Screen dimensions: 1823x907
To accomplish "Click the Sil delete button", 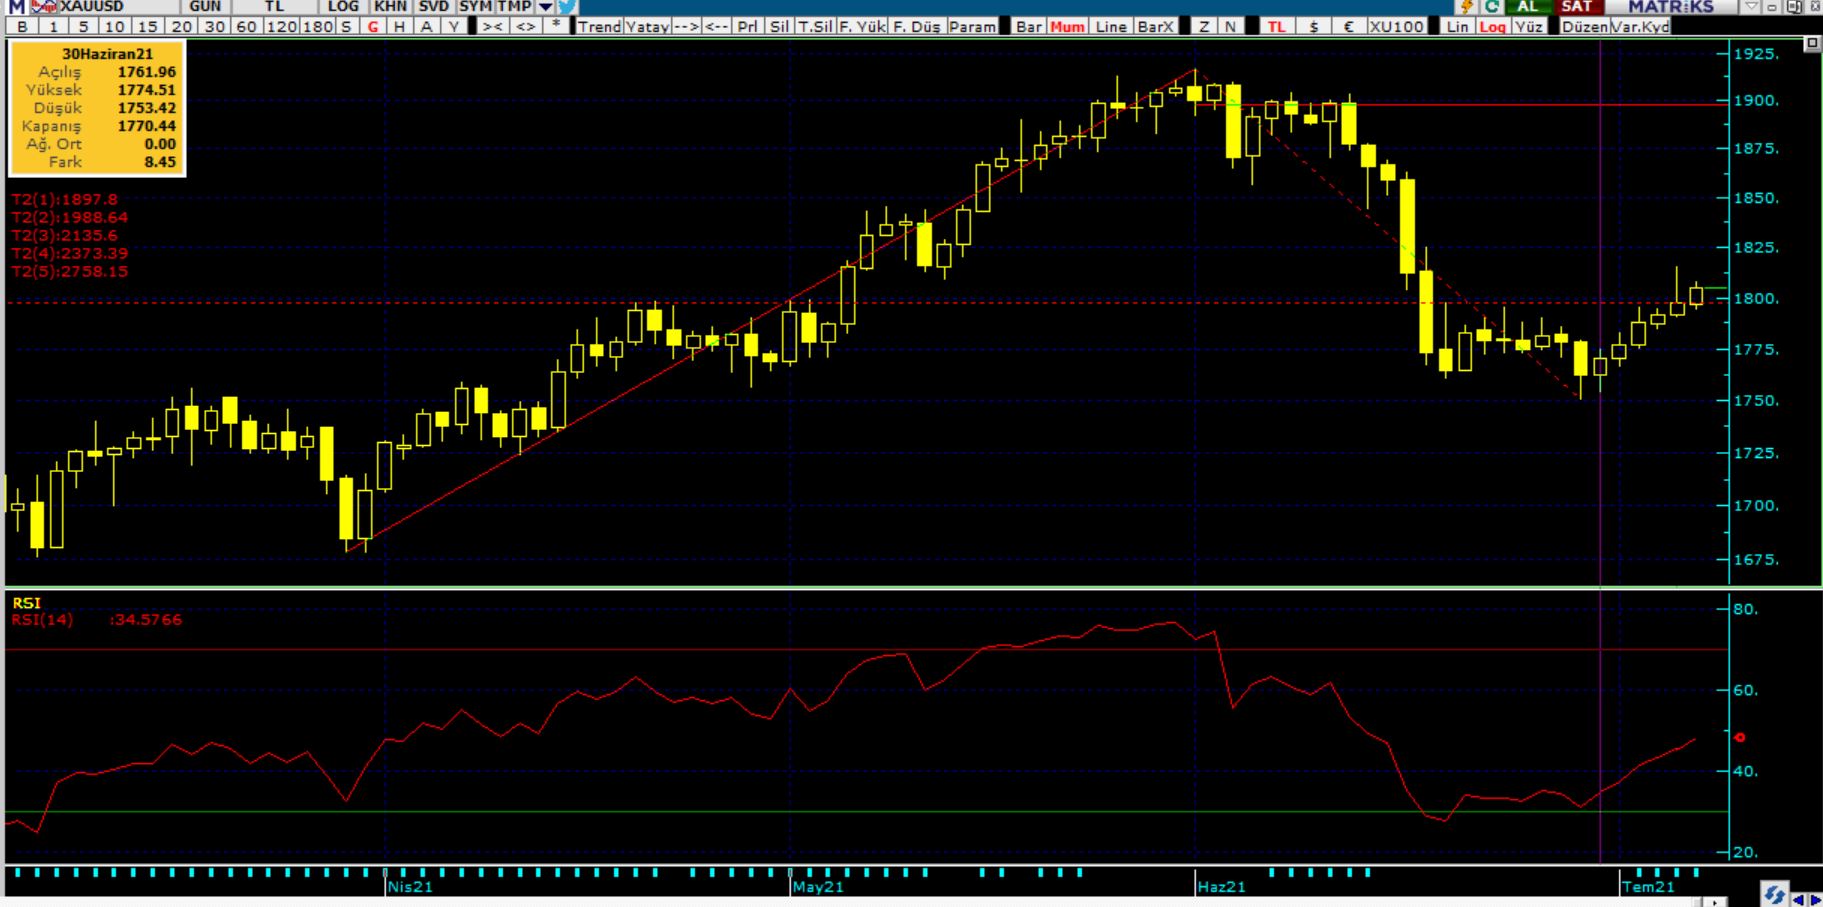I will 779,27.
